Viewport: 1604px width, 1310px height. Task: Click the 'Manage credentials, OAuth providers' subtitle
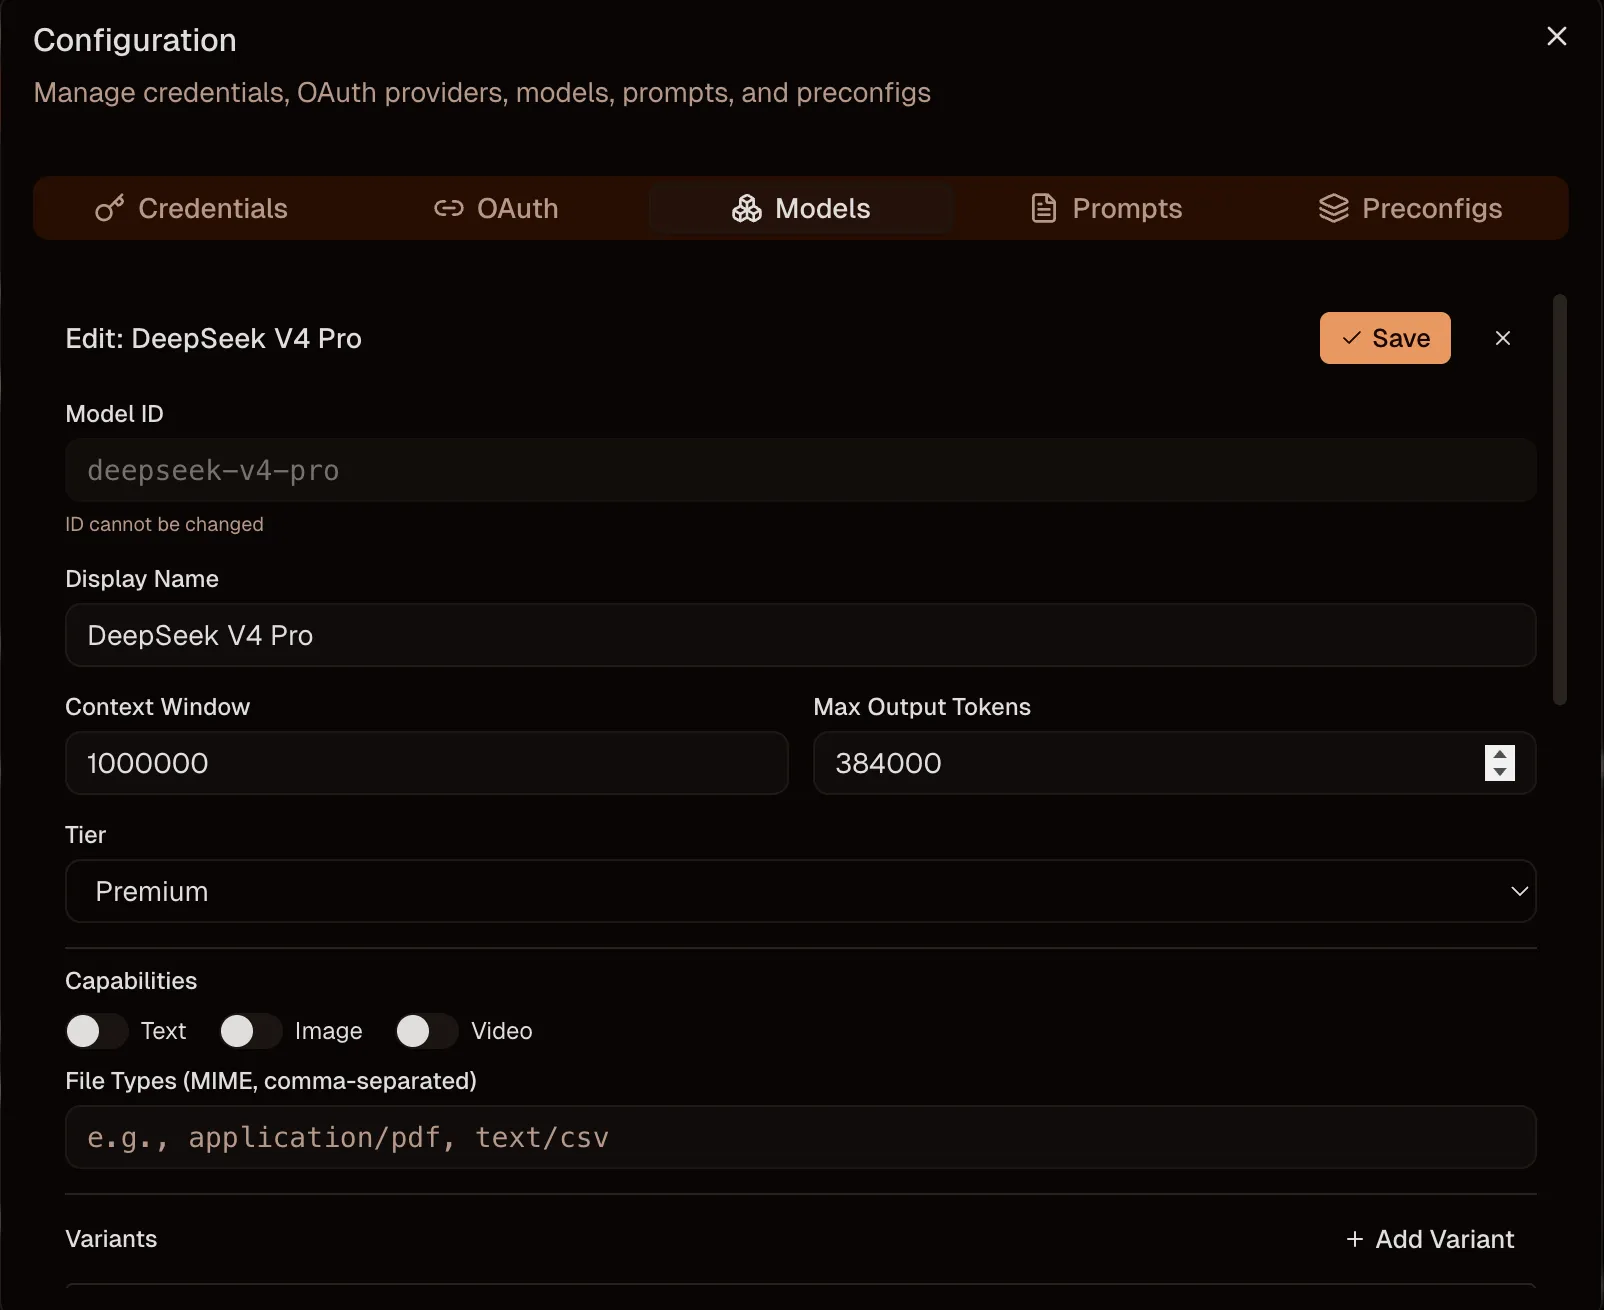point(482,93)
